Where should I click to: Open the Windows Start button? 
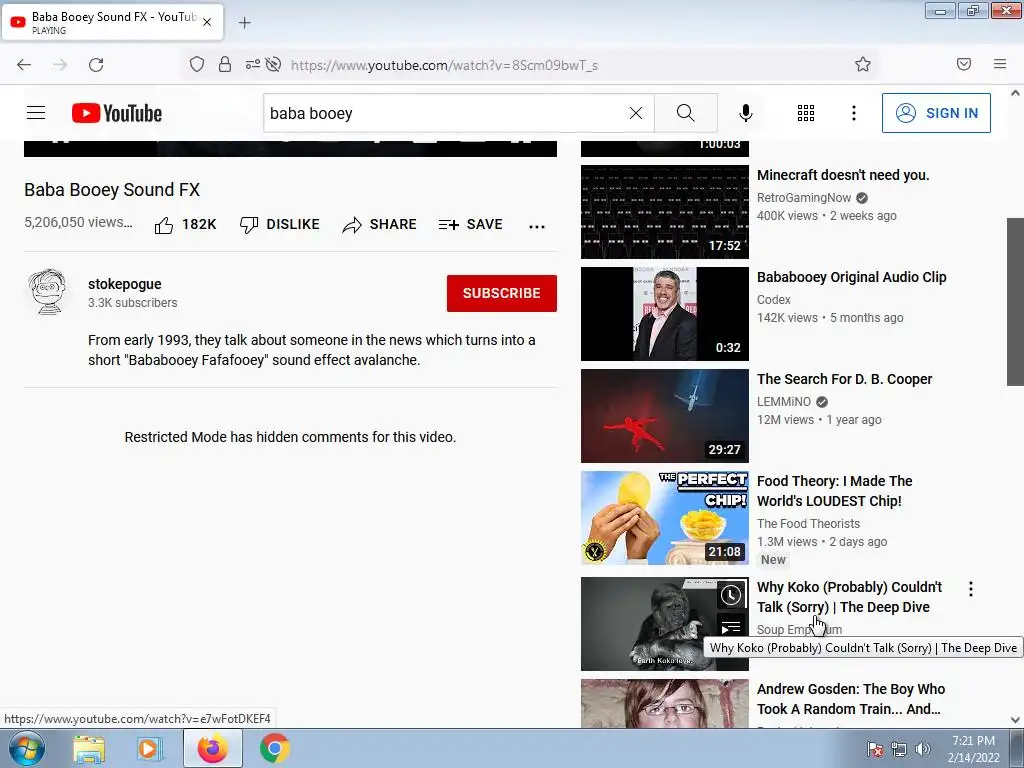point(26,748)
